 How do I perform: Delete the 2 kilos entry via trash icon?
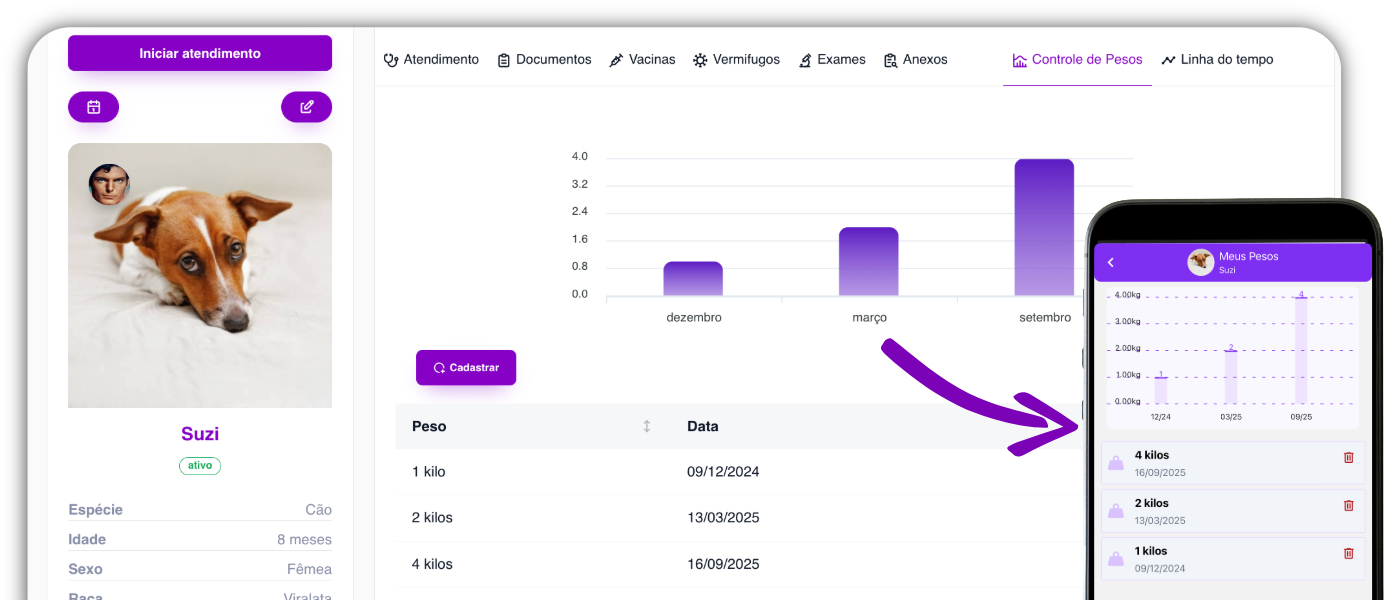(1348, 505)
